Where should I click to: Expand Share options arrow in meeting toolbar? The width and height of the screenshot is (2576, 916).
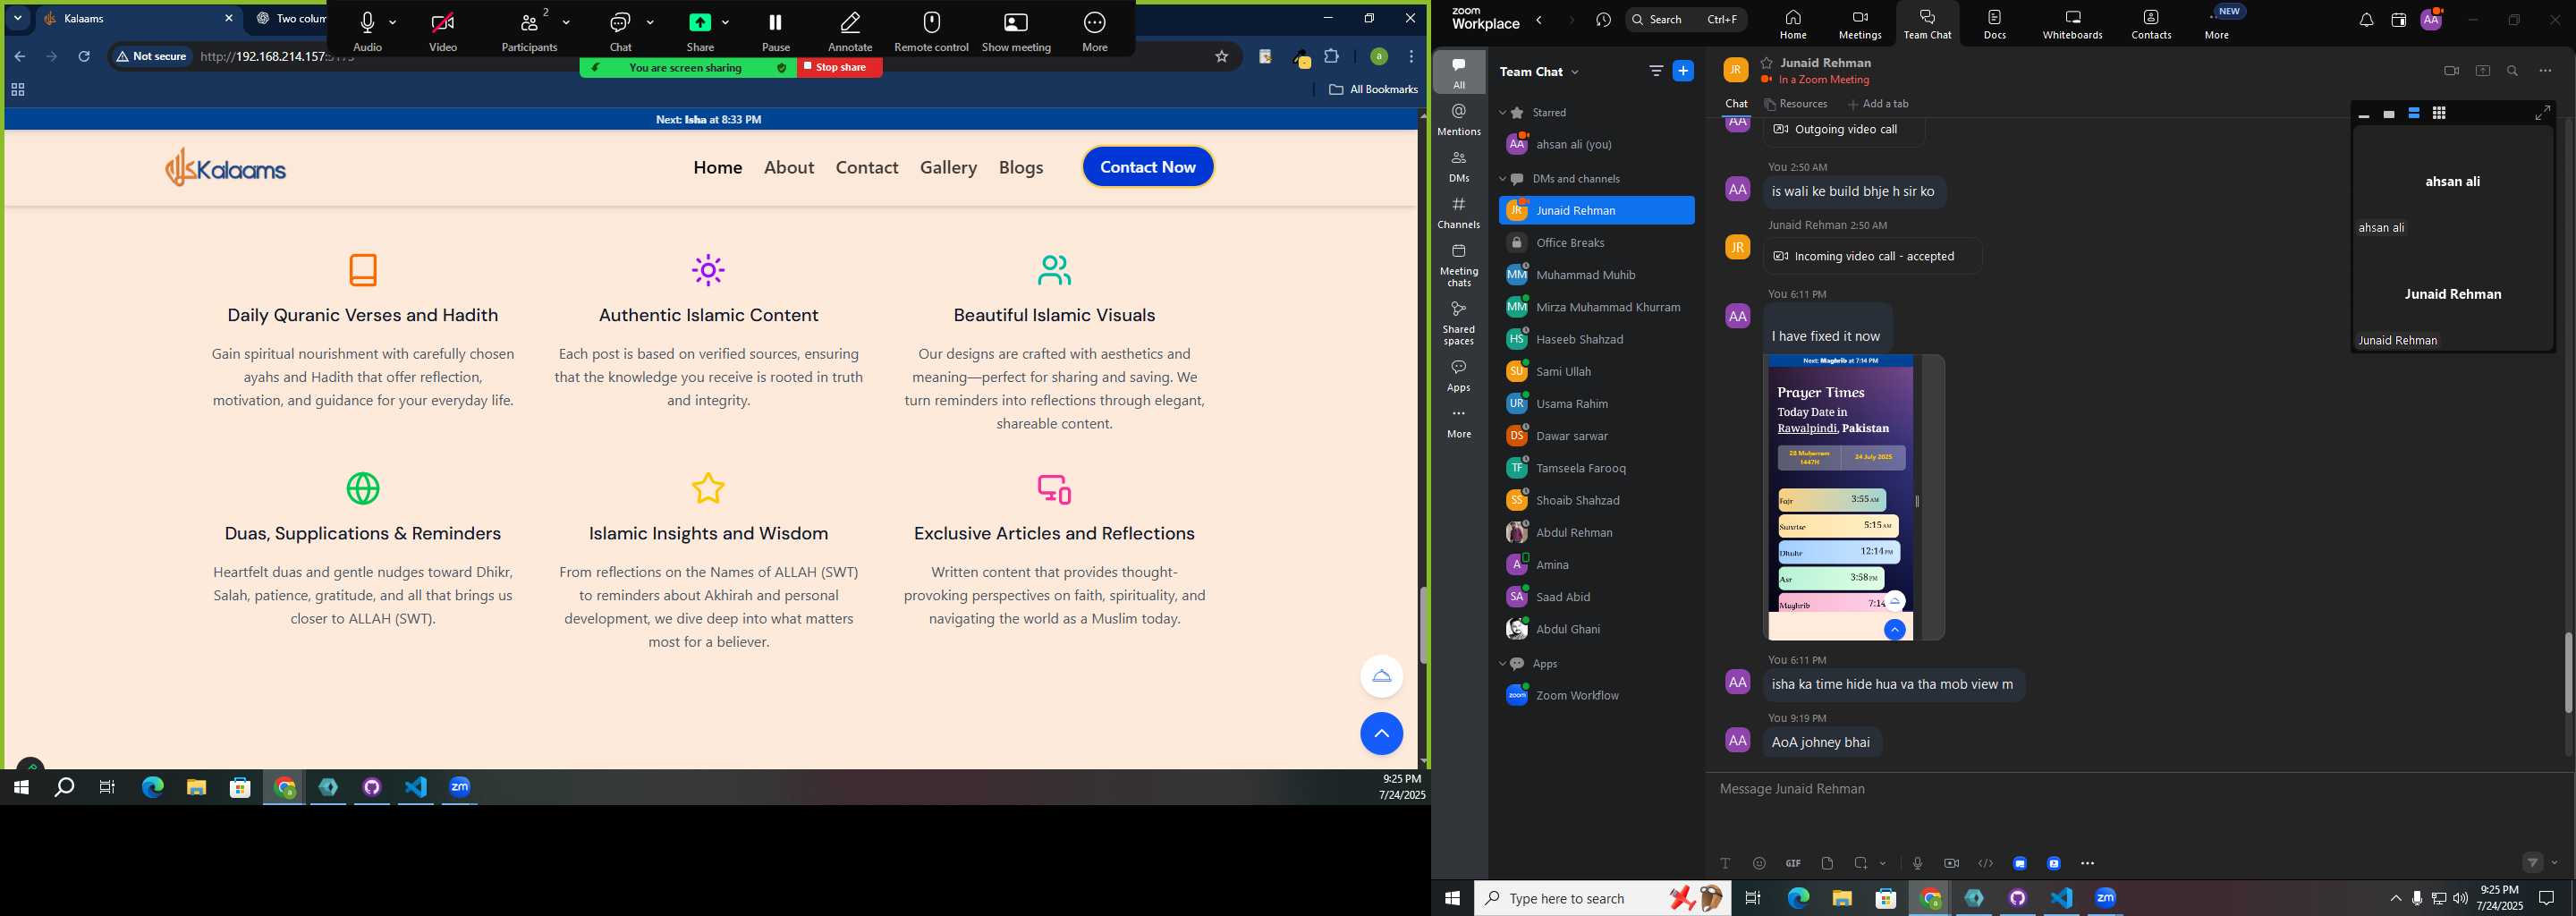tap(725, 22)
